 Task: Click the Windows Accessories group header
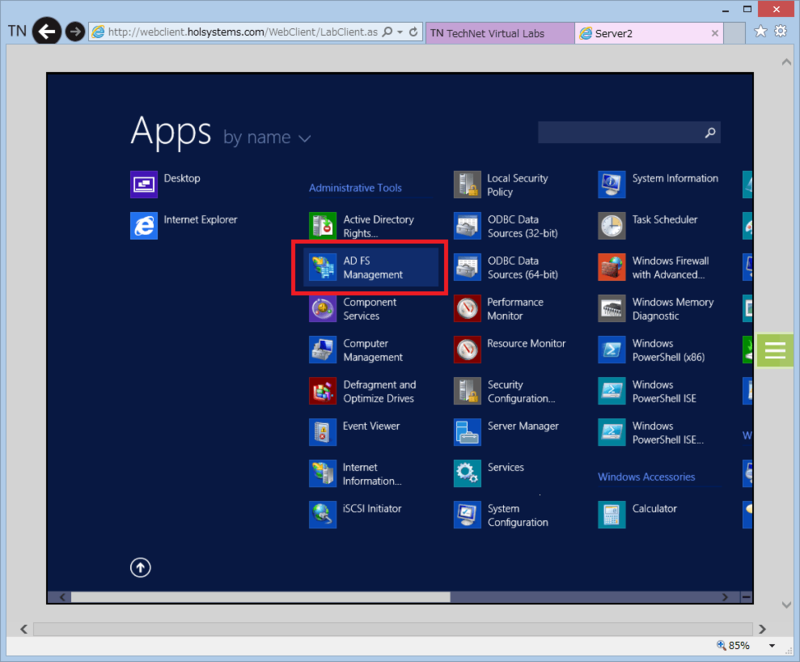point(646,477)
